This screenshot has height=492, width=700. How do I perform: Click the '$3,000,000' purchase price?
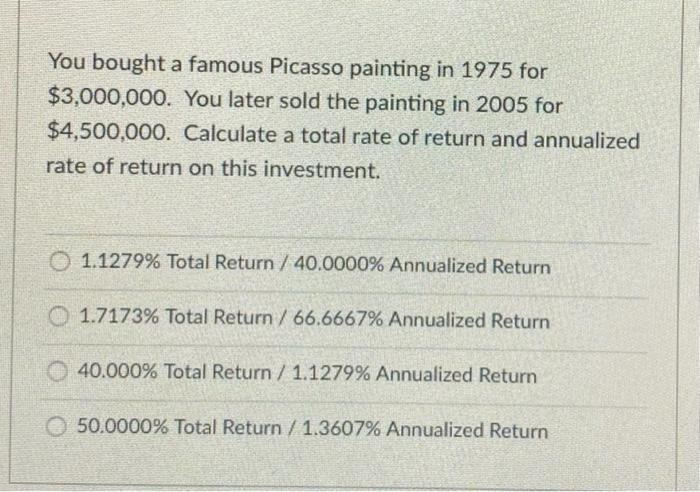point(108,97)
